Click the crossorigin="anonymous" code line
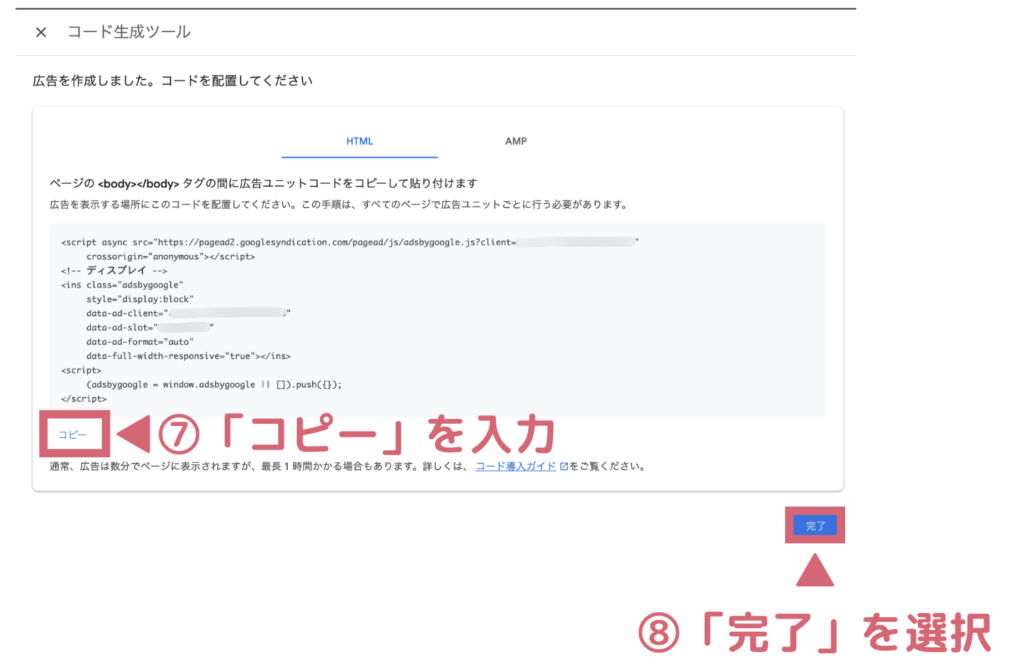This screenshot has height=666, width=1024. (x=170, y=256)
